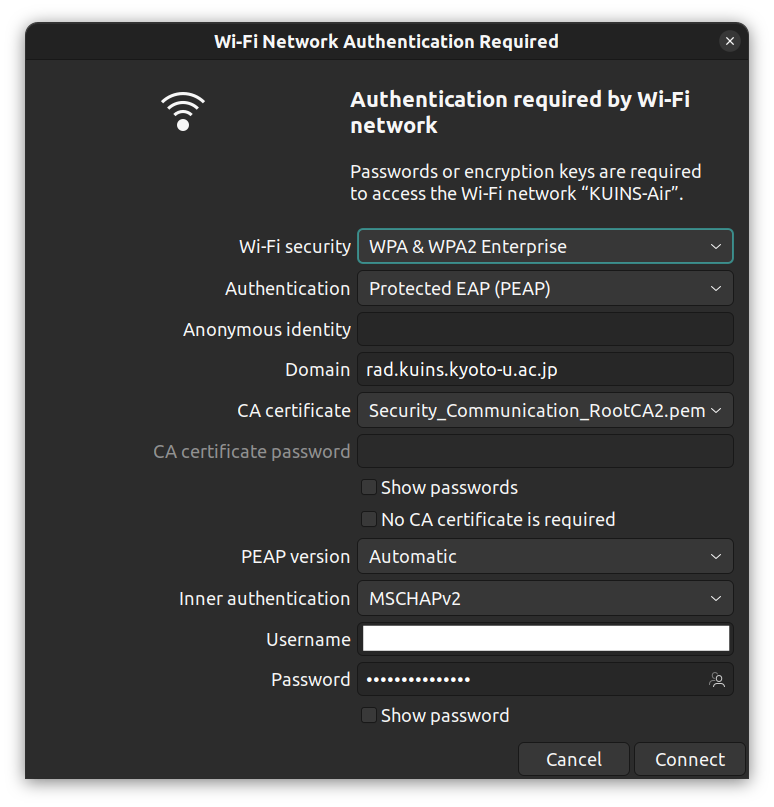Toggle the Show password checkbox
The image size is (774, 807).
click(x=368, y=715)
